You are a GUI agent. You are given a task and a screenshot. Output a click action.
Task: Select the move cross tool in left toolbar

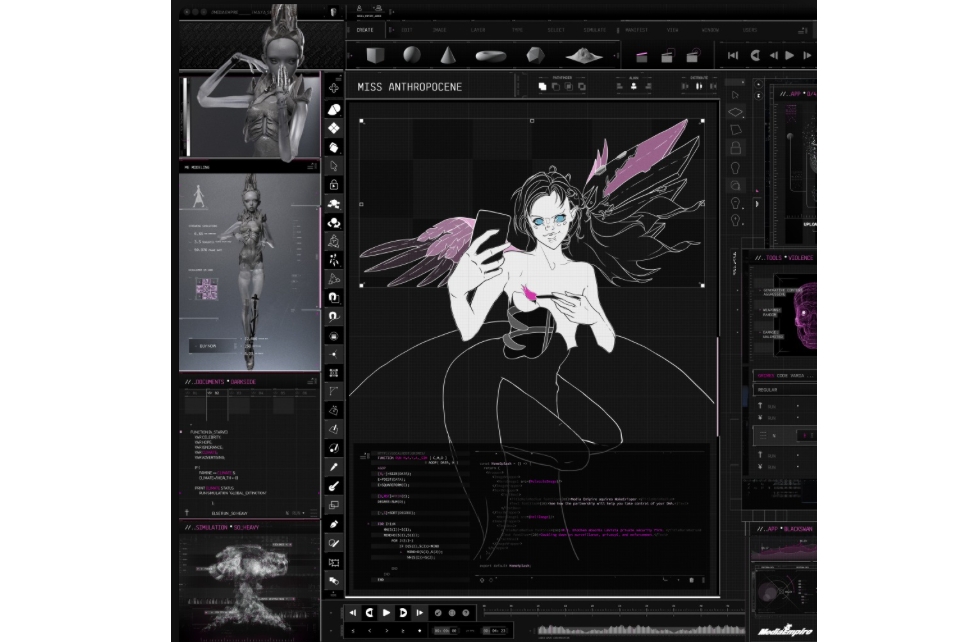[334, 88]
